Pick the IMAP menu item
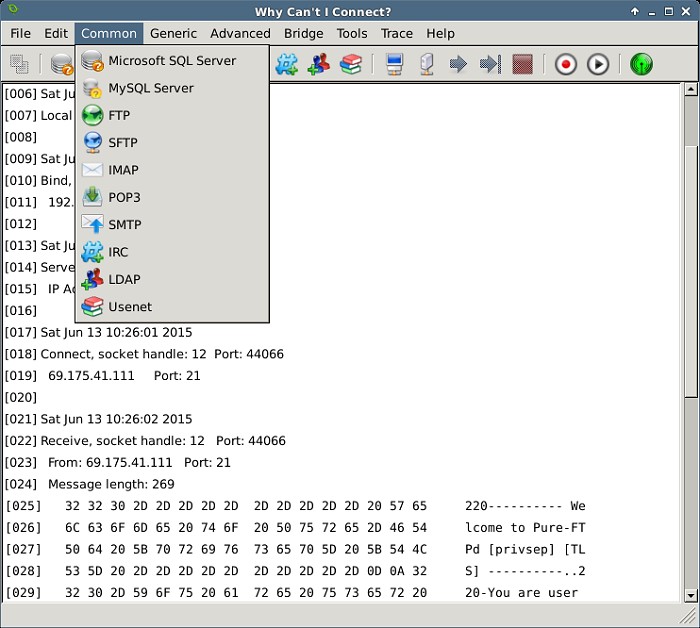 click(123, 170)
